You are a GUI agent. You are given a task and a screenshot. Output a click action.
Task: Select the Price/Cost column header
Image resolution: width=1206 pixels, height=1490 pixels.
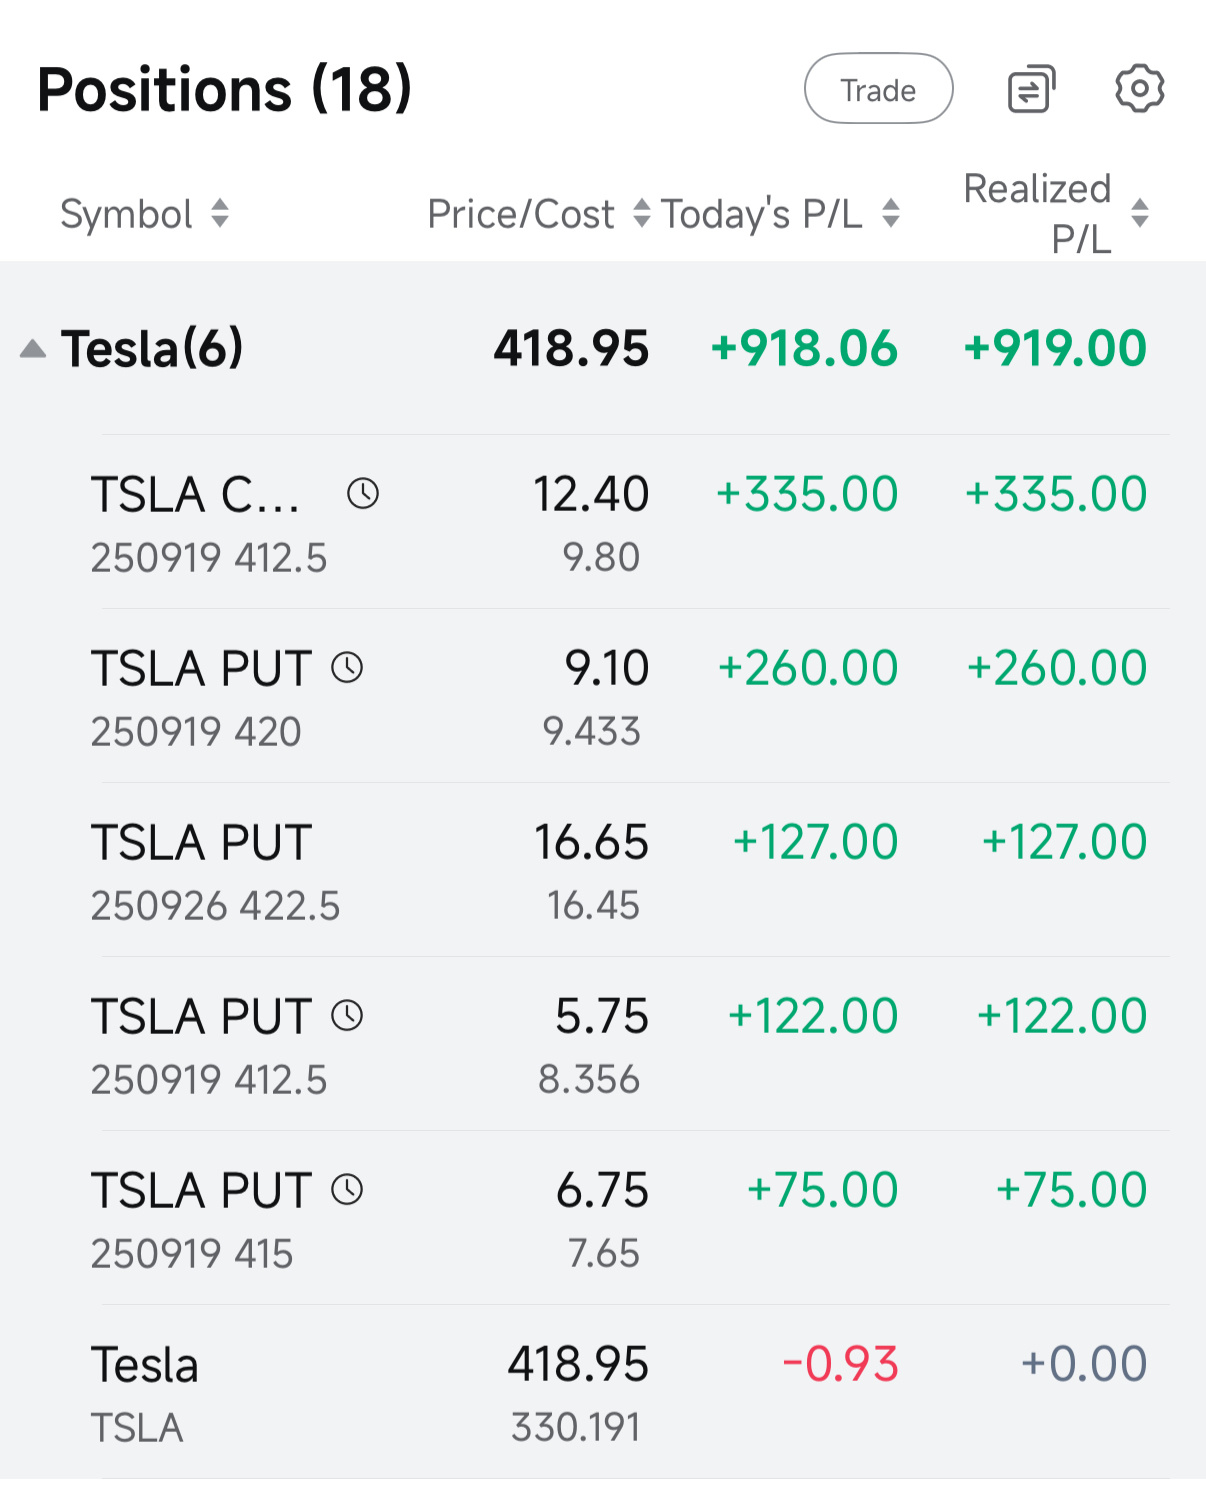point(521,214)
